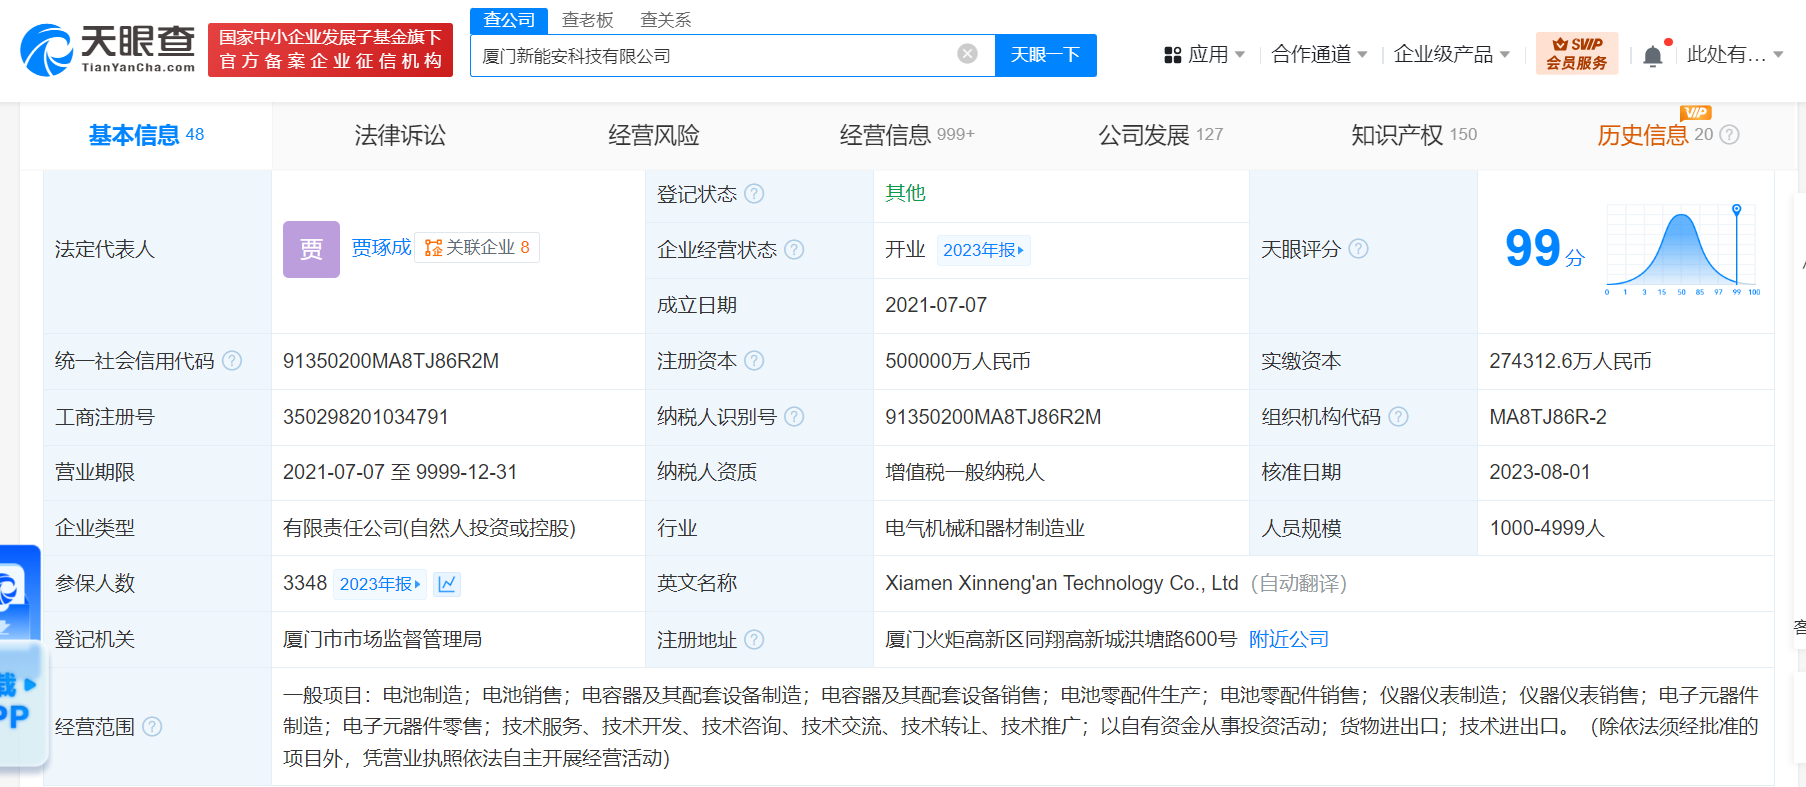Select organization code MA8TJ86R-2
The height and width of the screenshot is (787, 1806).
pyautogui.click(x=1548, y=417)
